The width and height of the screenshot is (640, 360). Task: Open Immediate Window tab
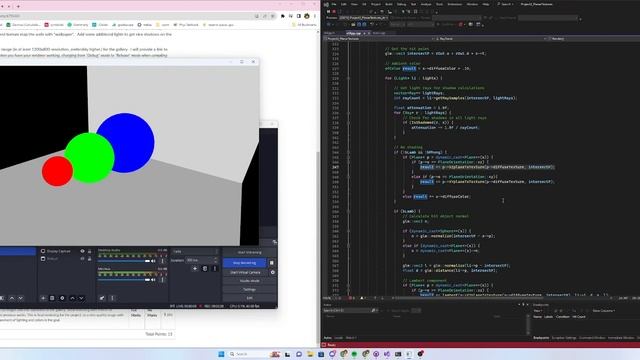point(621,338)
